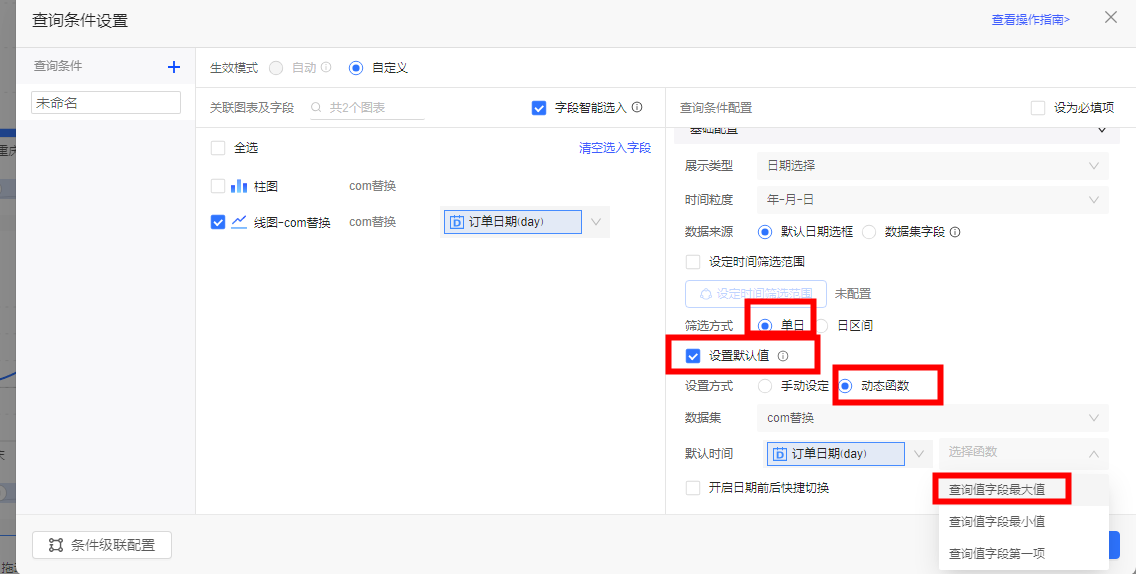Image resolution: width=1136 pixels, height=574 pixels.
Task: Choose 查询值字段最小值 from function list
Action: (997, 522)
